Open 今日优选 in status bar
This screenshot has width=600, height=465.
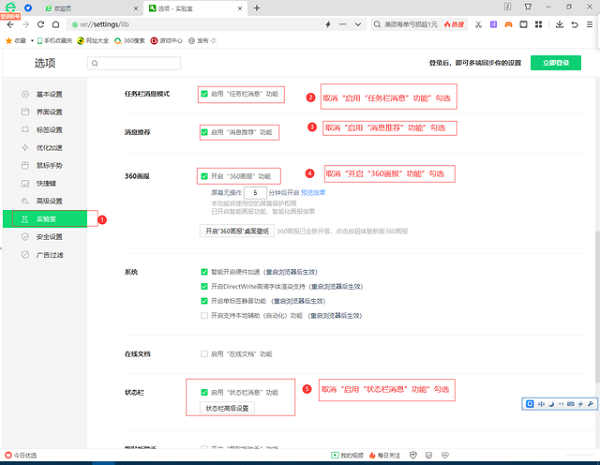click(21, 455)
